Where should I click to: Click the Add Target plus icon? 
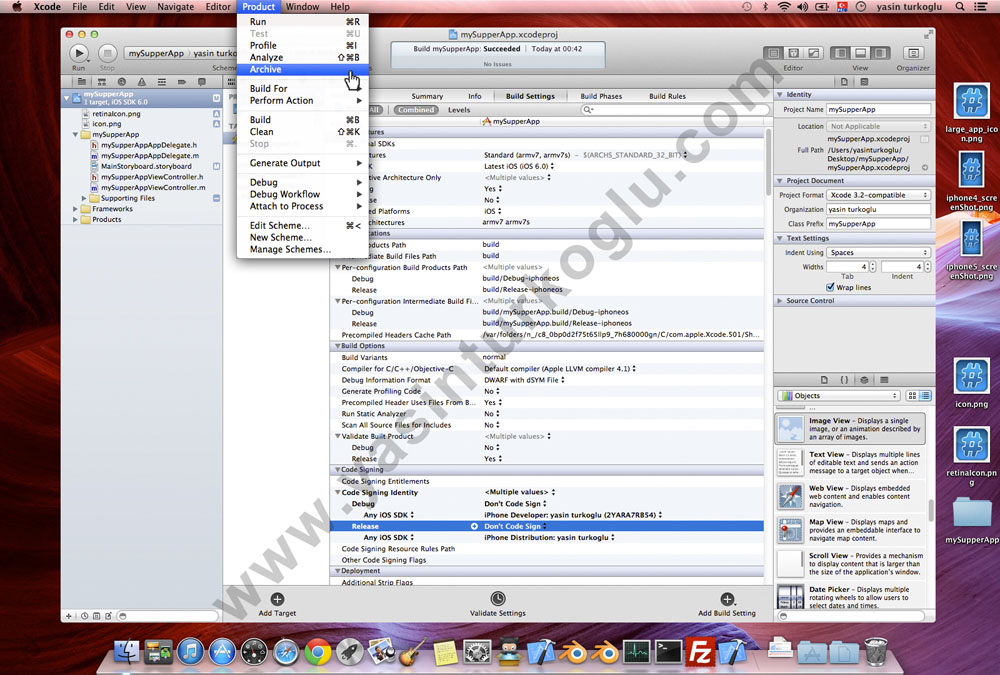(277, 599)
